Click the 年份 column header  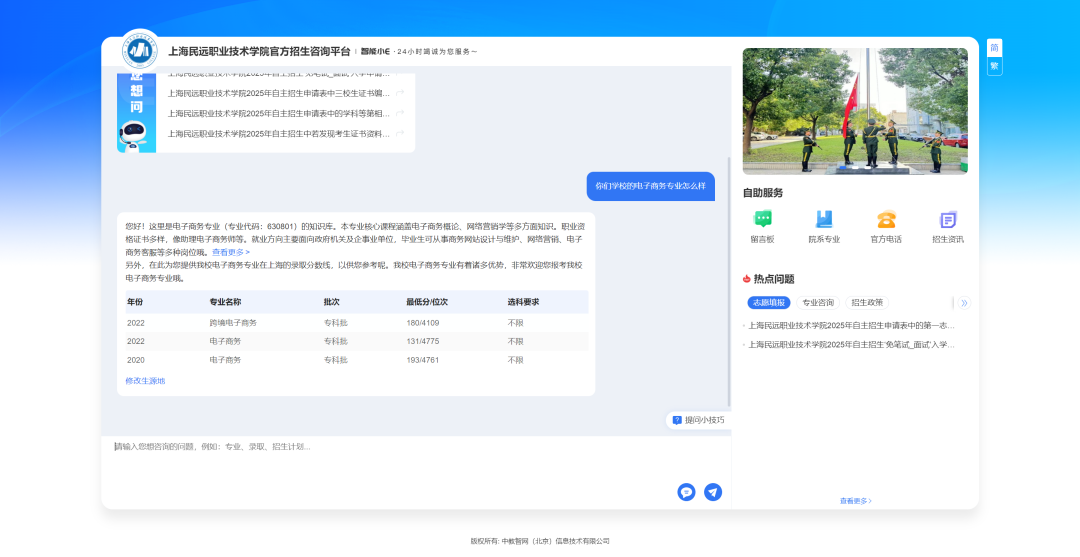coord(135,302)
